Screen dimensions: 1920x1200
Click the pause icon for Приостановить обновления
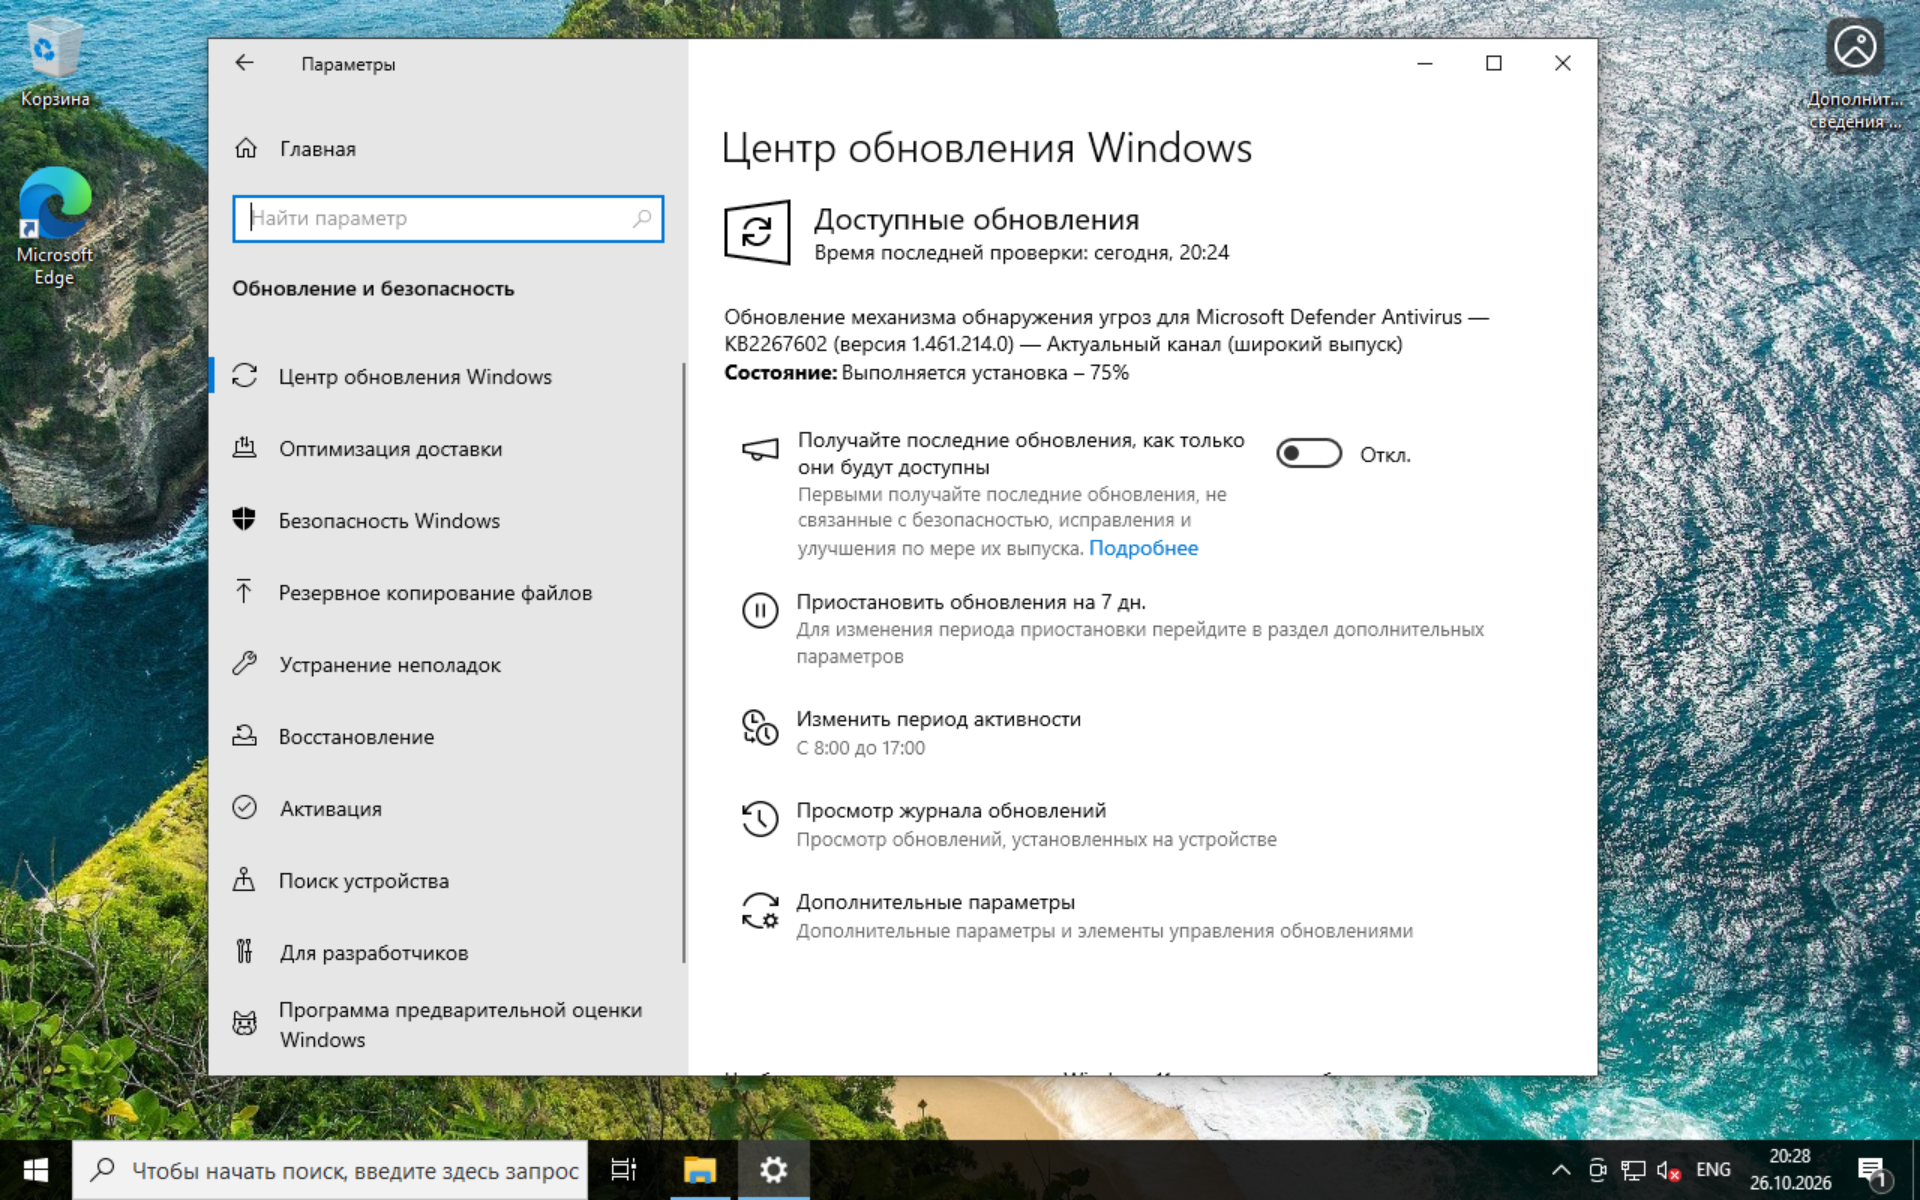(x=759, y=610)
